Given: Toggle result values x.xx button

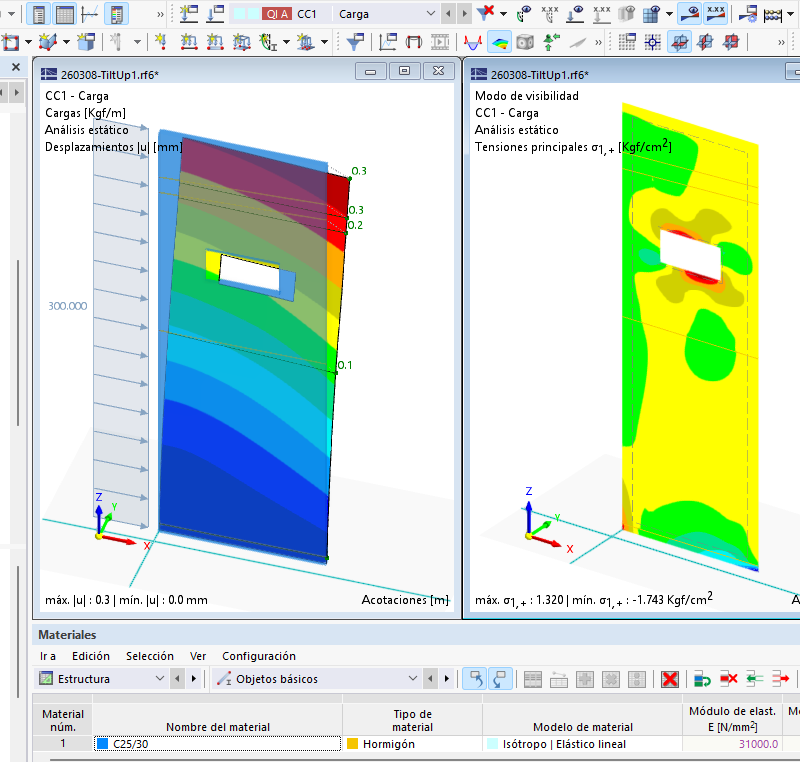Looking at the screenshot, I should (x=715, y=14).
